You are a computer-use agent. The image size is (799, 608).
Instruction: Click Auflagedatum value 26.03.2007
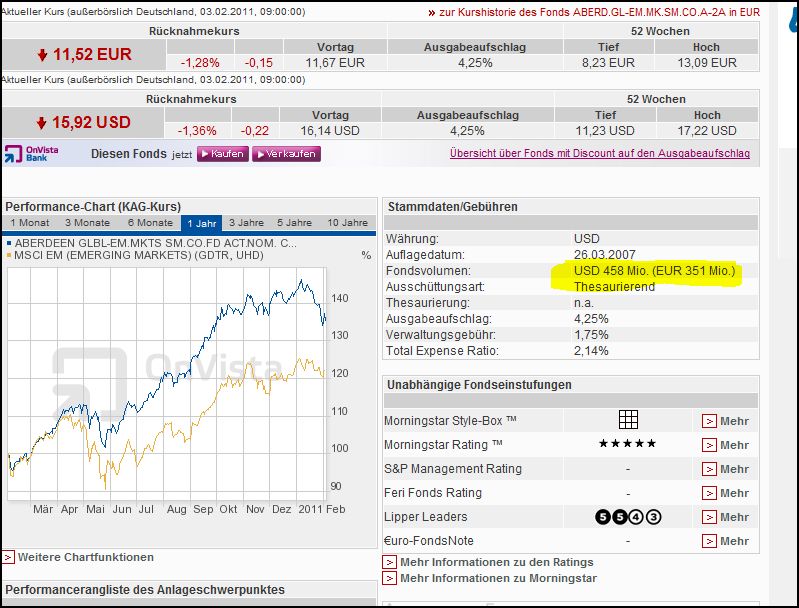[x=604, y=255]
